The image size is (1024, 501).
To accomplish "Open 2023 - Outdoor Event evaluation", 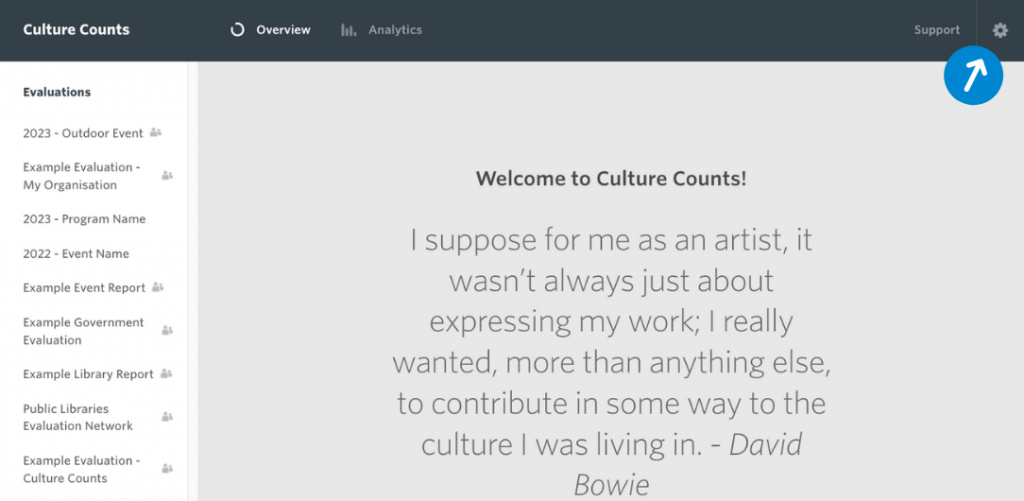I will coord(83,133).
